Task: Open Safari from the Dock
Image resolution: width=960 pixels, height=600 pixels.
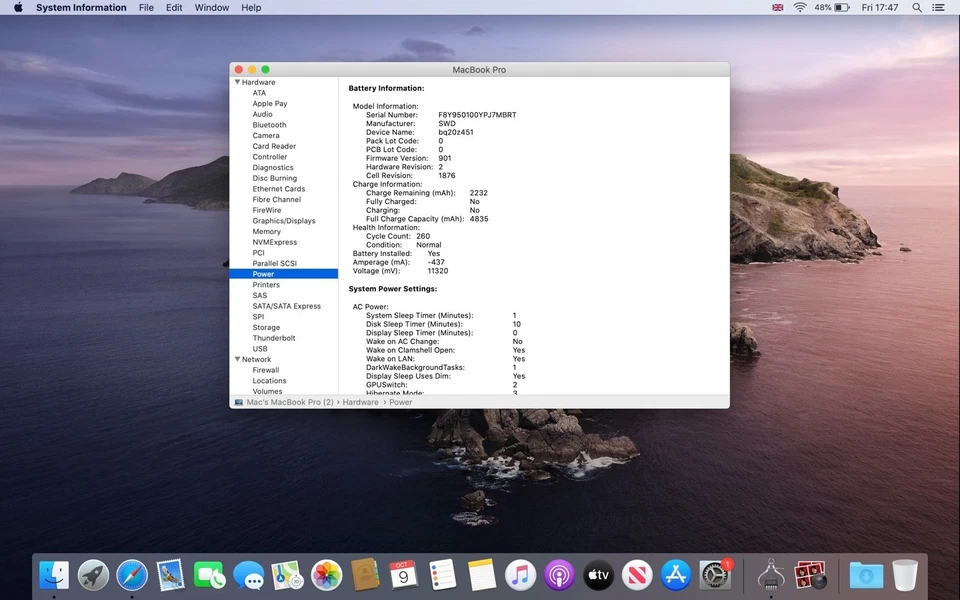Action: click(x=132, y=576)
